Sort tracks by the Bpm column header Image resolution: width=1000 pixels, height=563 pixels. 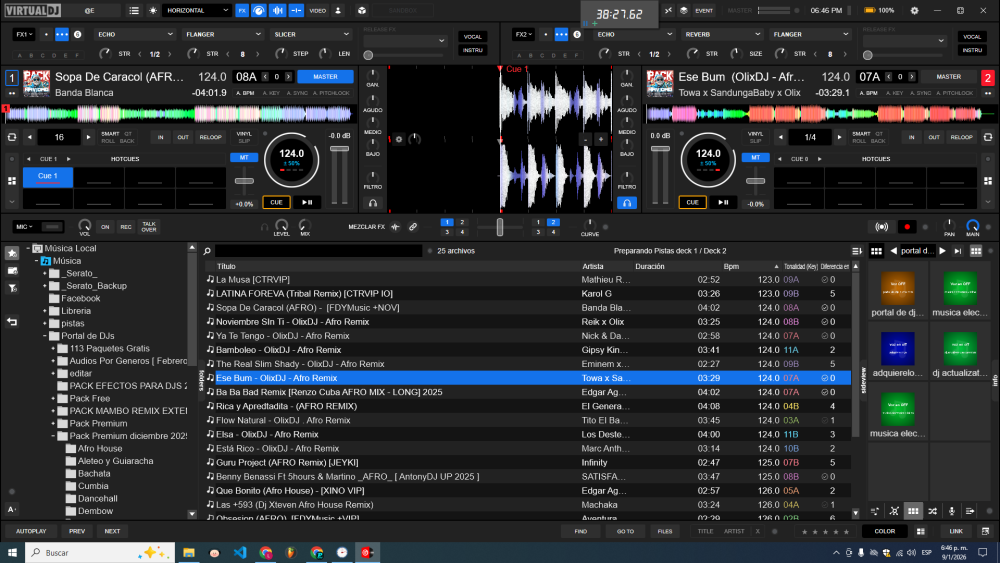click(x=731, y=267)
